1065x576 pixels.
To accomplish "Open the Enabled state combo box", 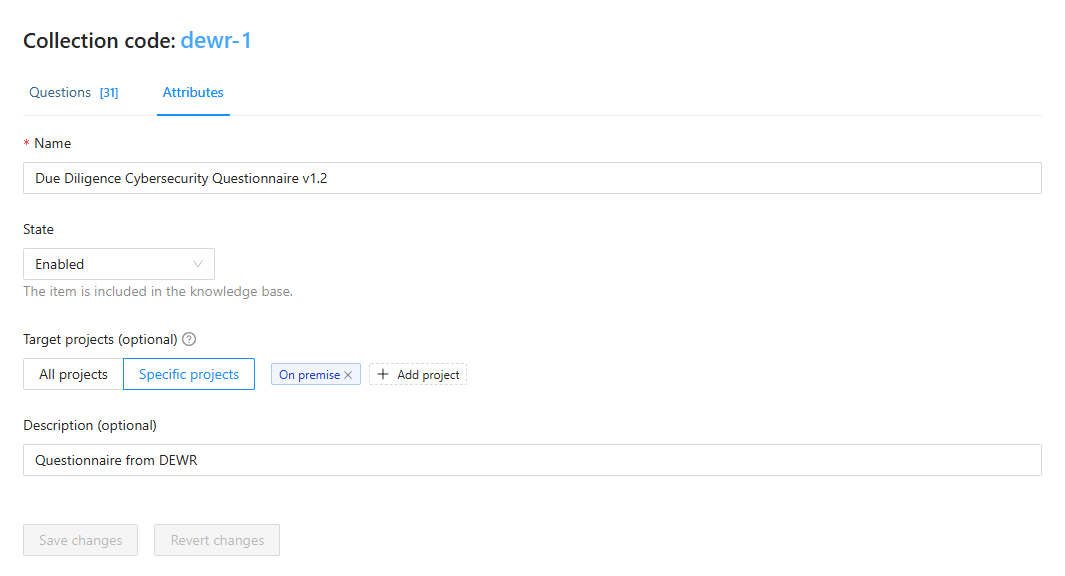I will tap(110, 264).
